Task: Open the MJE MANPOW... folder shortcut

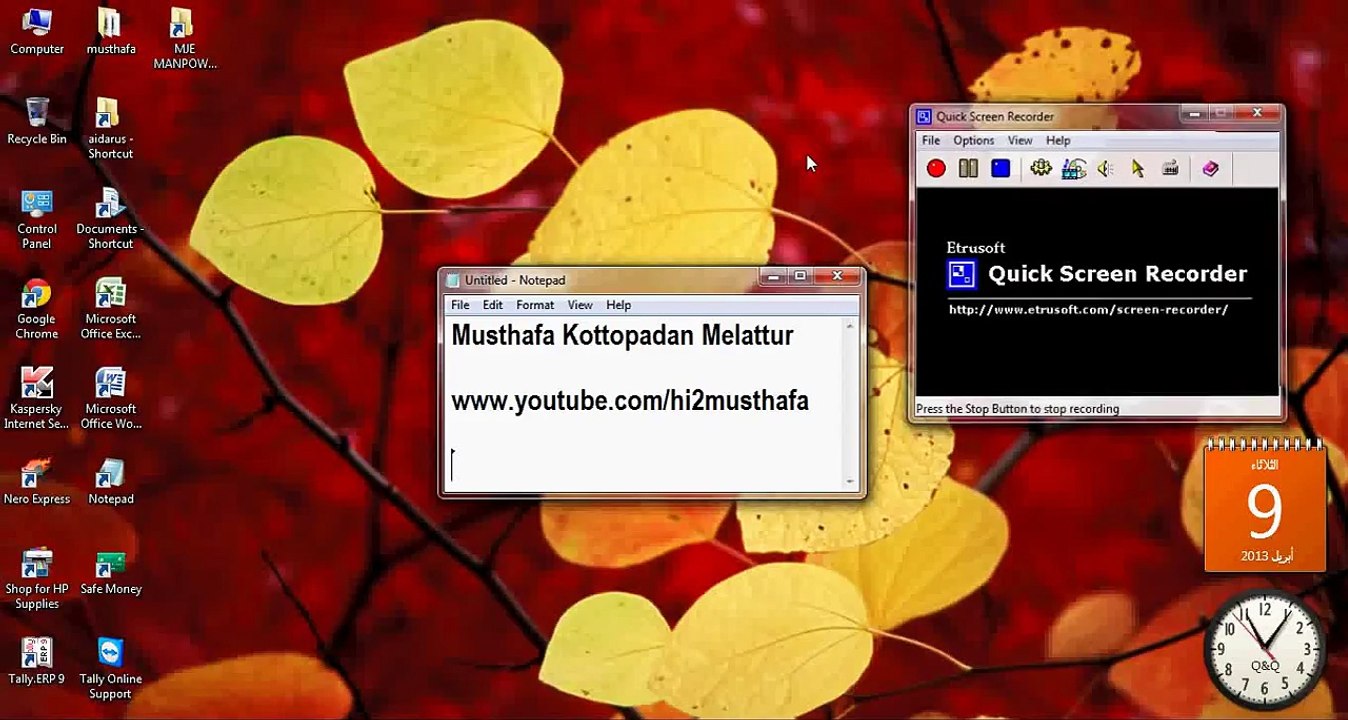Action: [x=184, y=39]
